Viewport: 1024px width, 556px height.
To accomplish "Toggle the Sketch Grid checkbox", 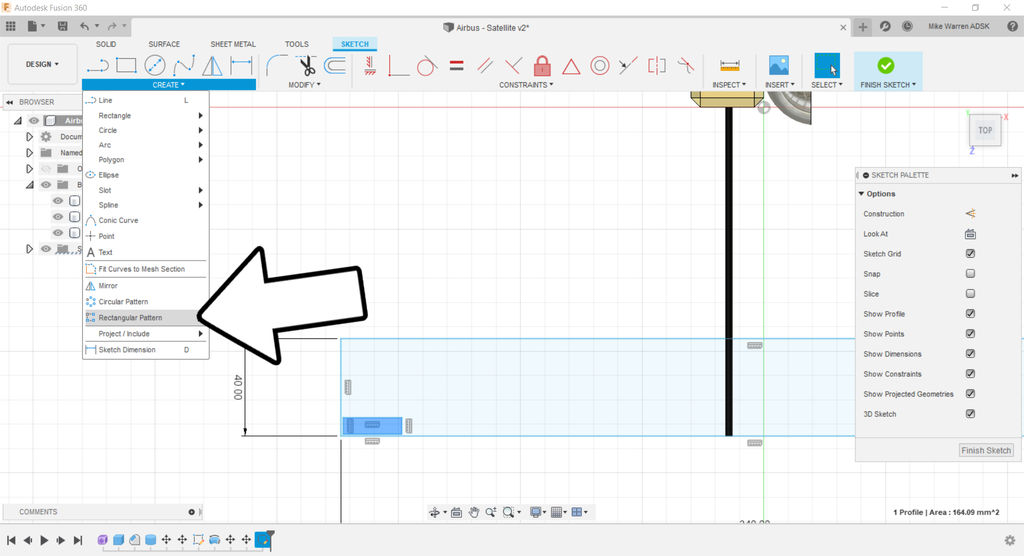I will [970, 253].
